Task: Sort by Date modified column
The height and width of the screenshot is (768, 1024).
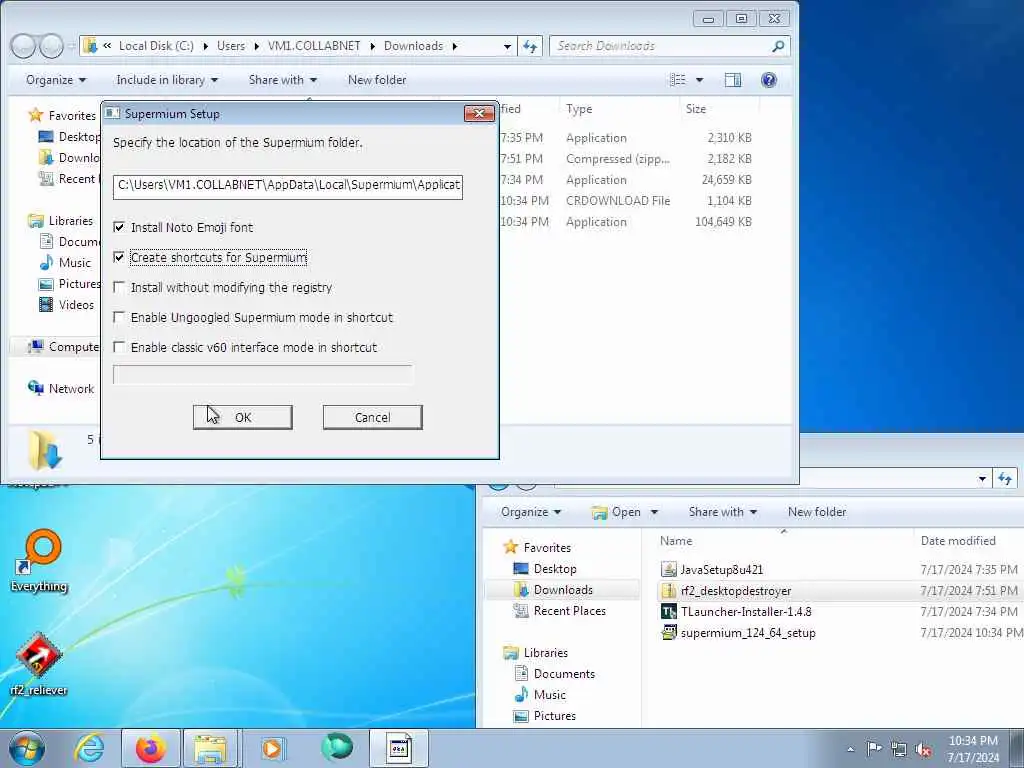Action: (958, 541)
